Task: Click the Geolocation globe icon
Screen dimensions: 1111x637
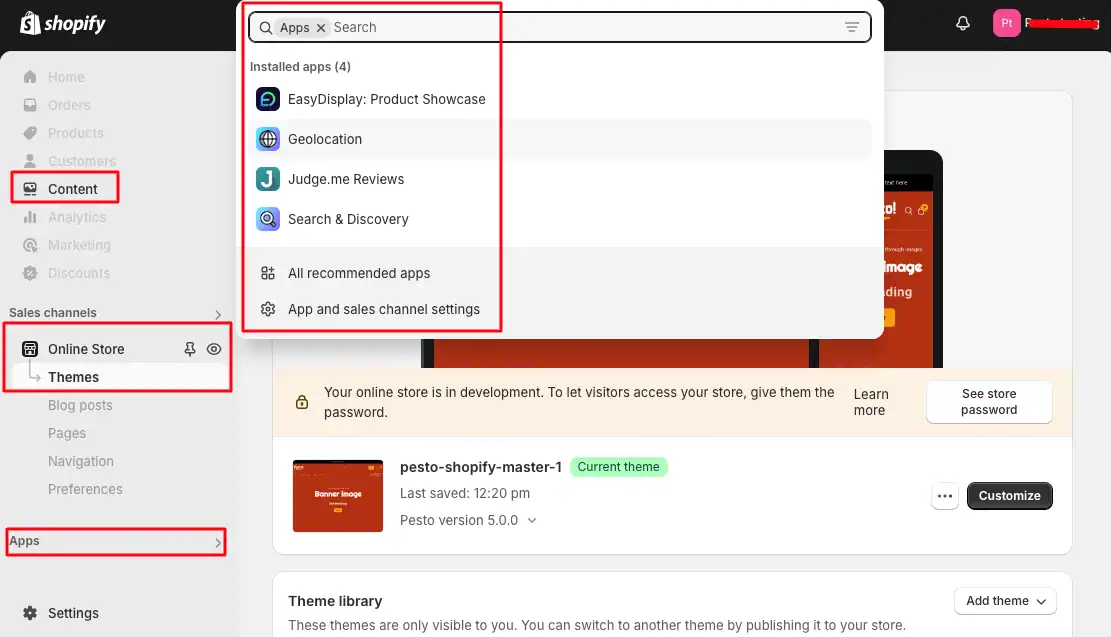Action: 268,140
